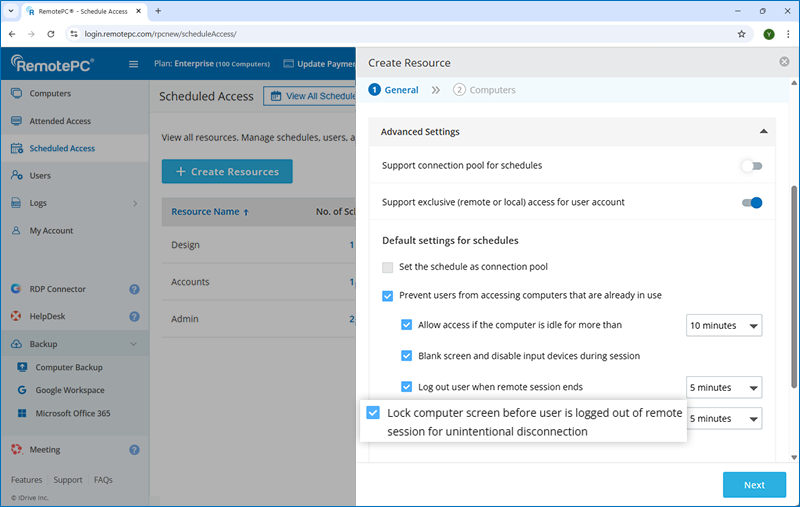Switch to the Computers step tab

(485, 90)
